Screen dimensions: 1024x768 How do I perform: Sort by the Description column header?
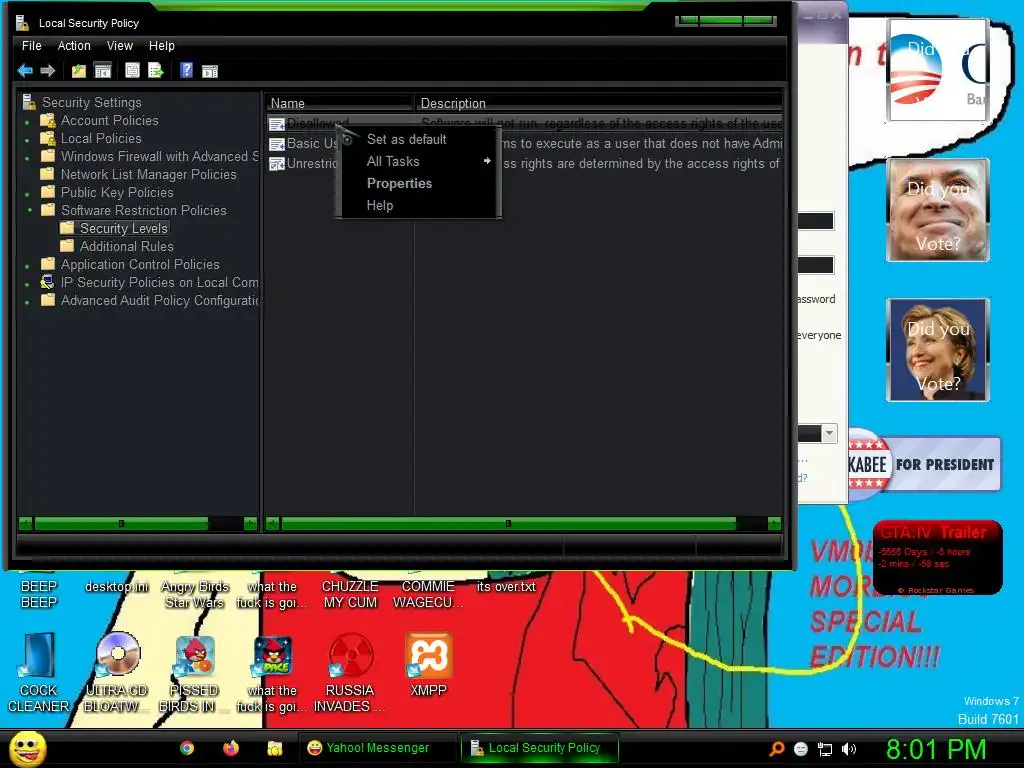pyautogui.click(x=598, y=103)
